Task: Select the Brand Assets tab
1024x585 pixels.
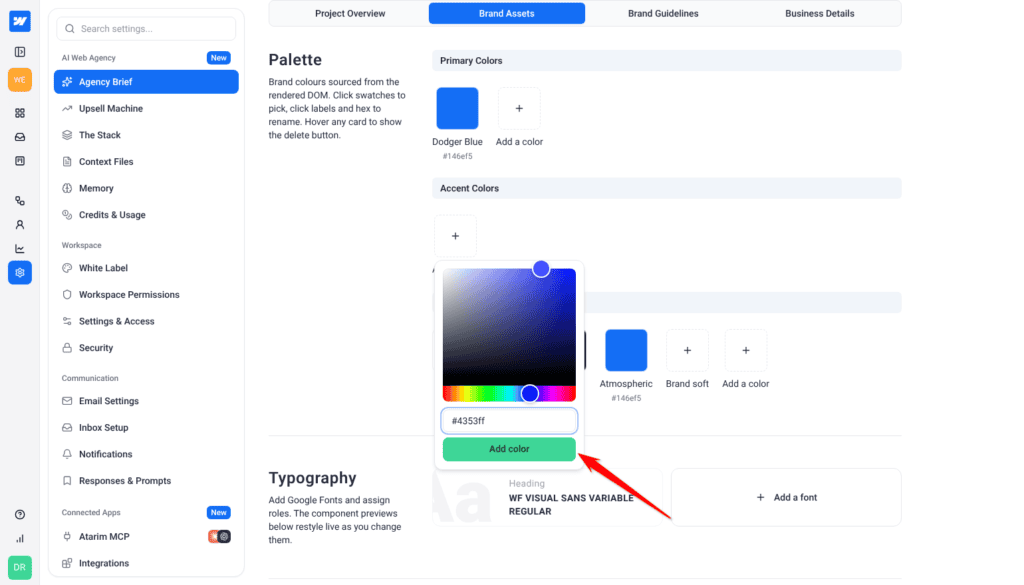Action: (x=507, y=13)
